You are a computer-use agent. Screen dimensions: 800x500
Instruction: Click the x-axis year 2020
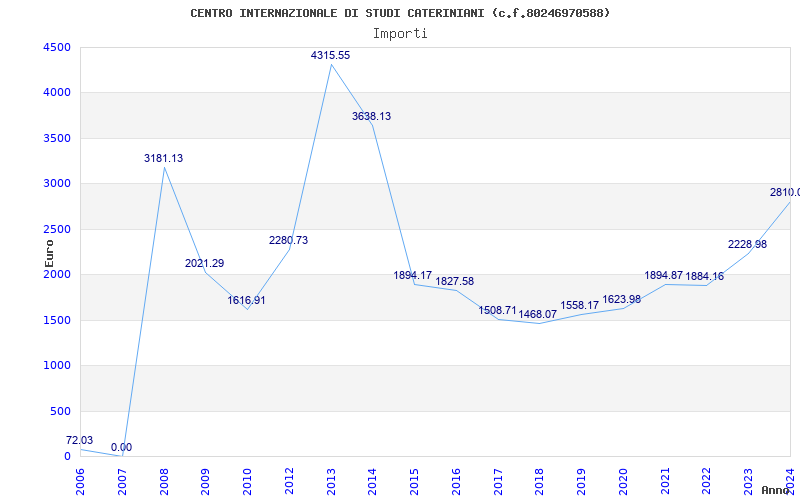click(623, 482)
